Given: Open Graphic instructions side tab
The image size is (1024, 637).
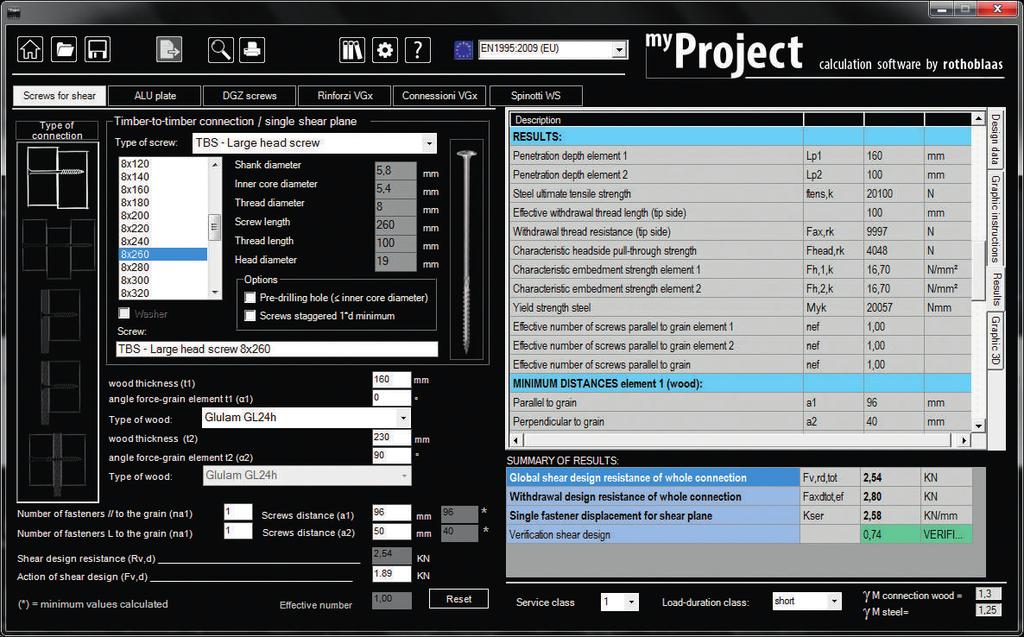Looking at the screenshot, I should 995,218.
